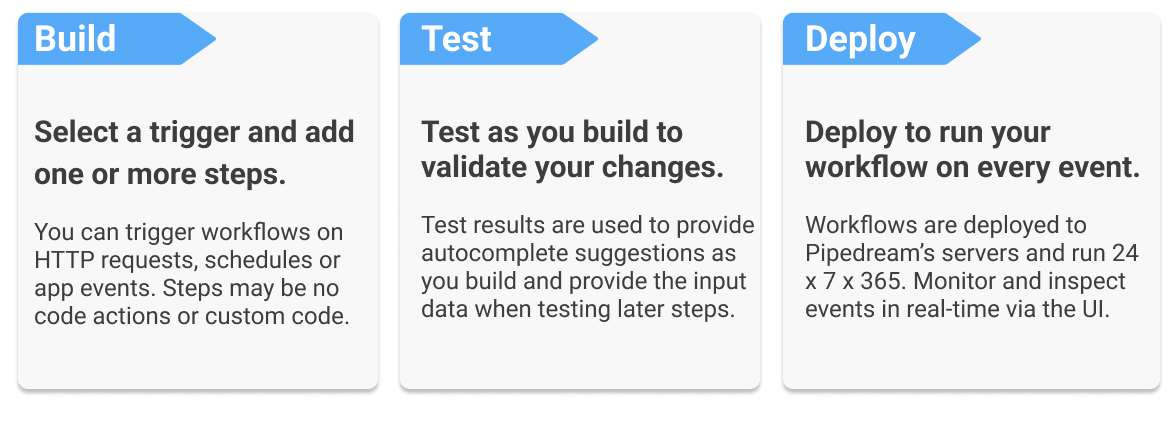
Task: Click text 'code actions or custom code.'
Action: [x=191, y=317]
